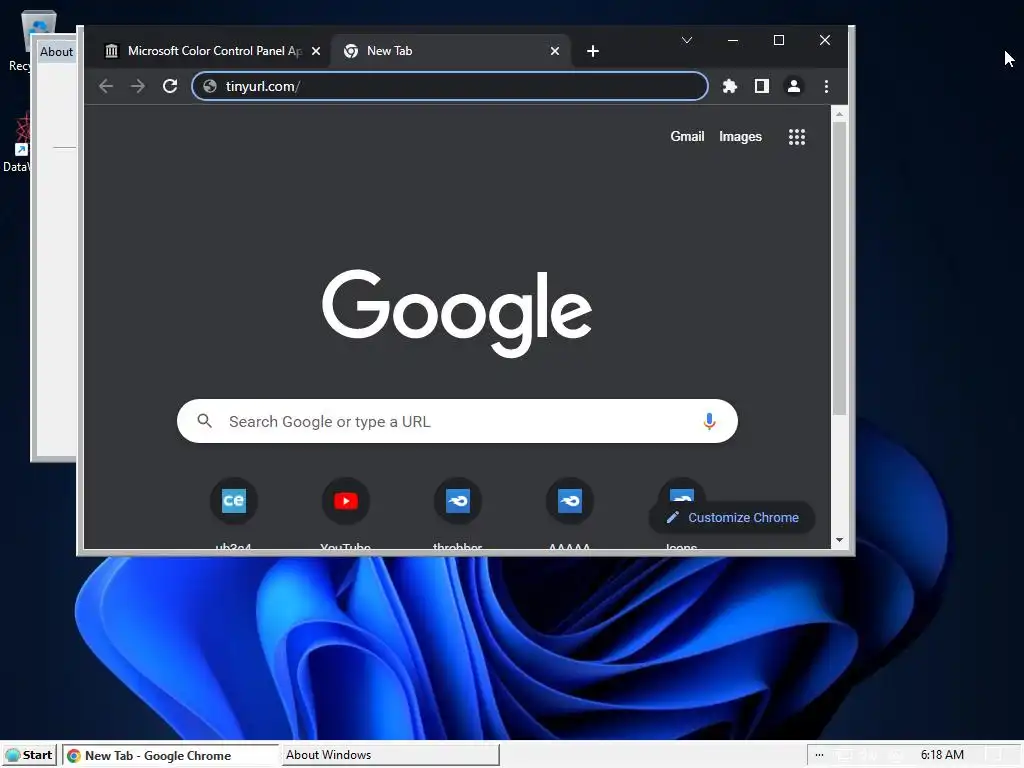Open the Start menu

point(29,755)
